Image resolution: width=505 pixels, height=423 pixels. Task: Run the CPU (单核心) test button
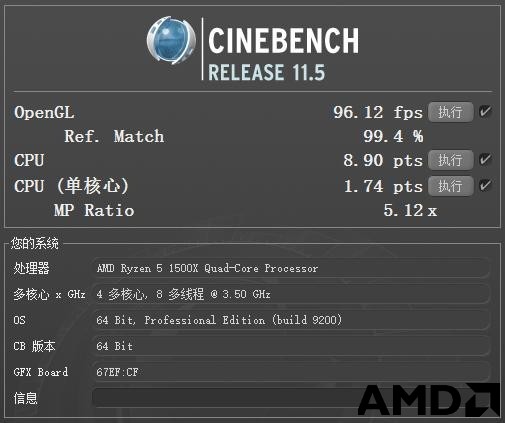click(x=451, y=186)
